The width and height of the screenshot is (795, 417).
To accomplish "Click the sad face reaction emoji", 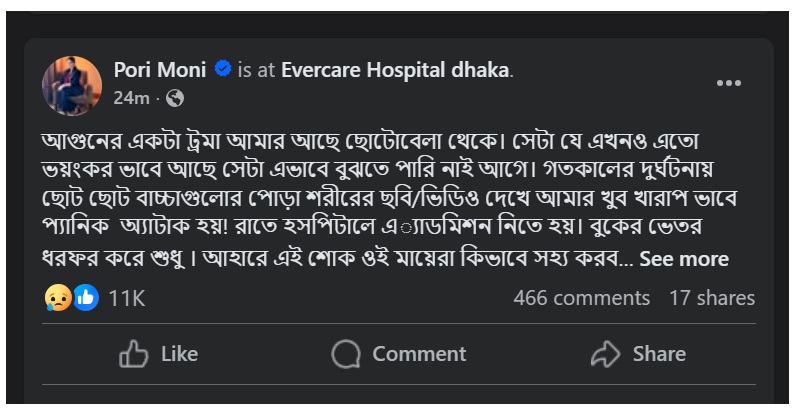I will click(58, 298).
